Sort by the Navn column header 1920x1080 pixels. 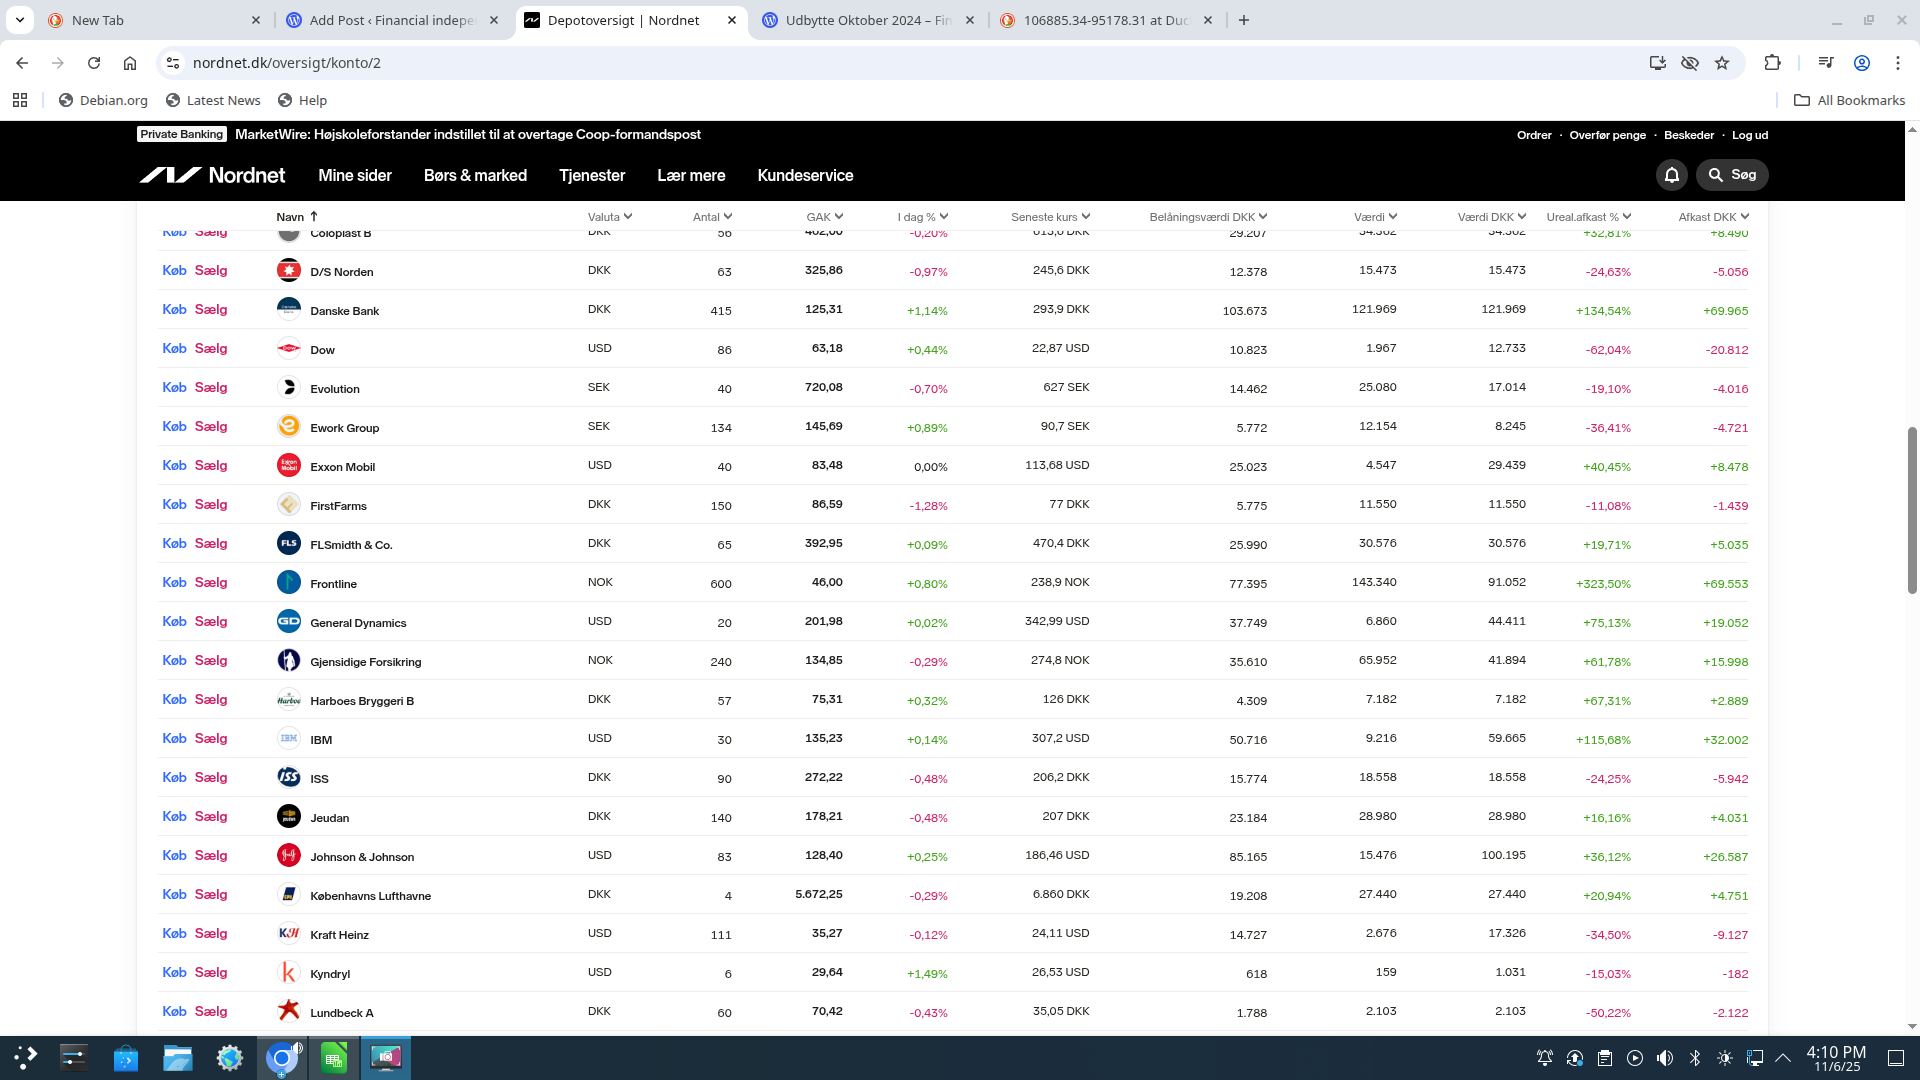(297, 217)
